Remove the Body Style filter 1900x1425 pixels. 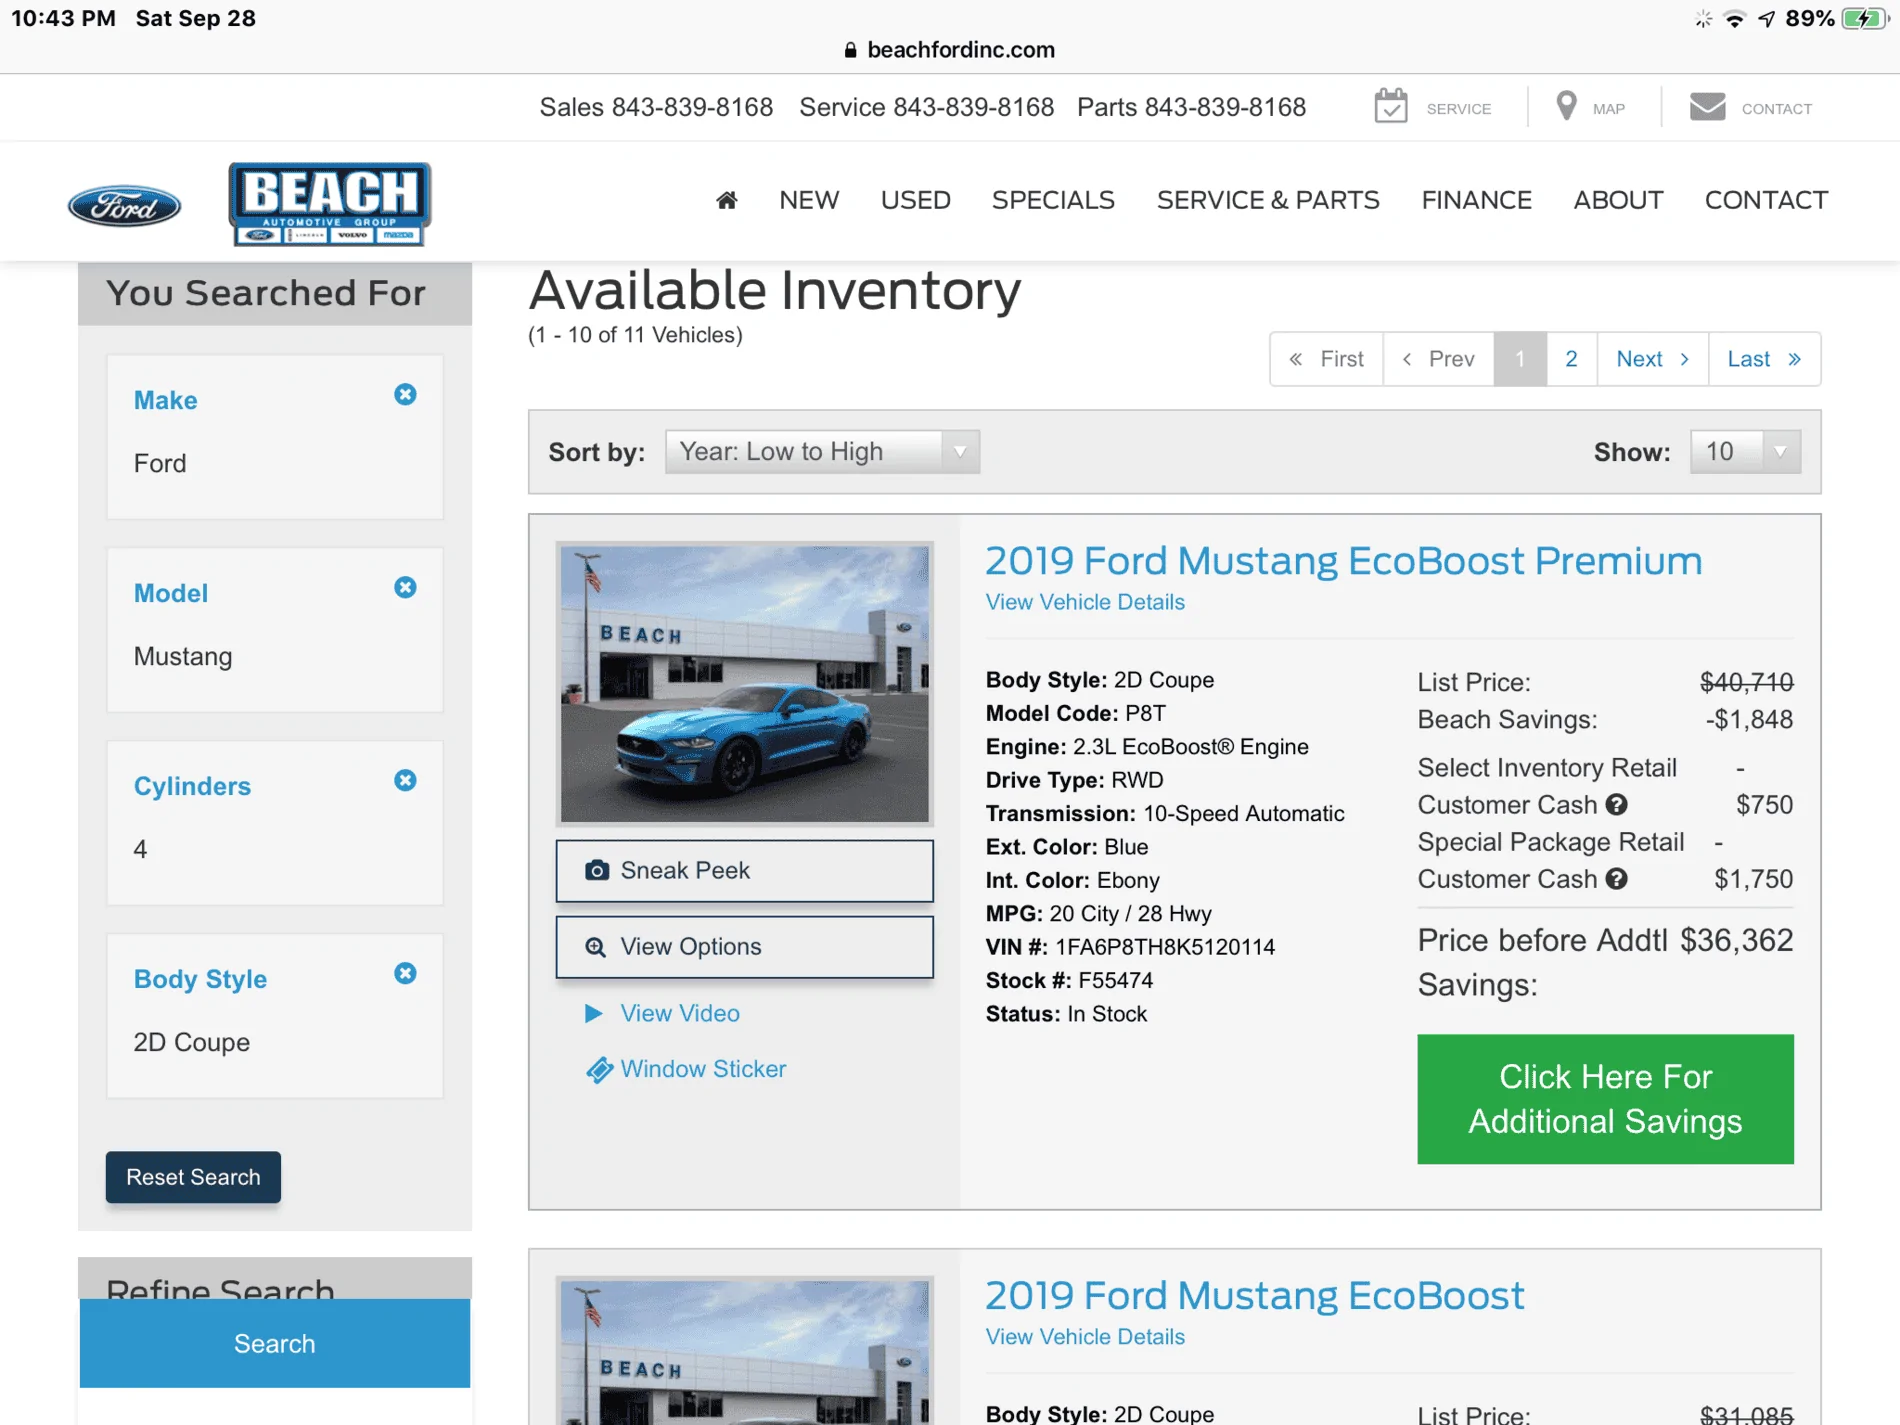point(405,974)
